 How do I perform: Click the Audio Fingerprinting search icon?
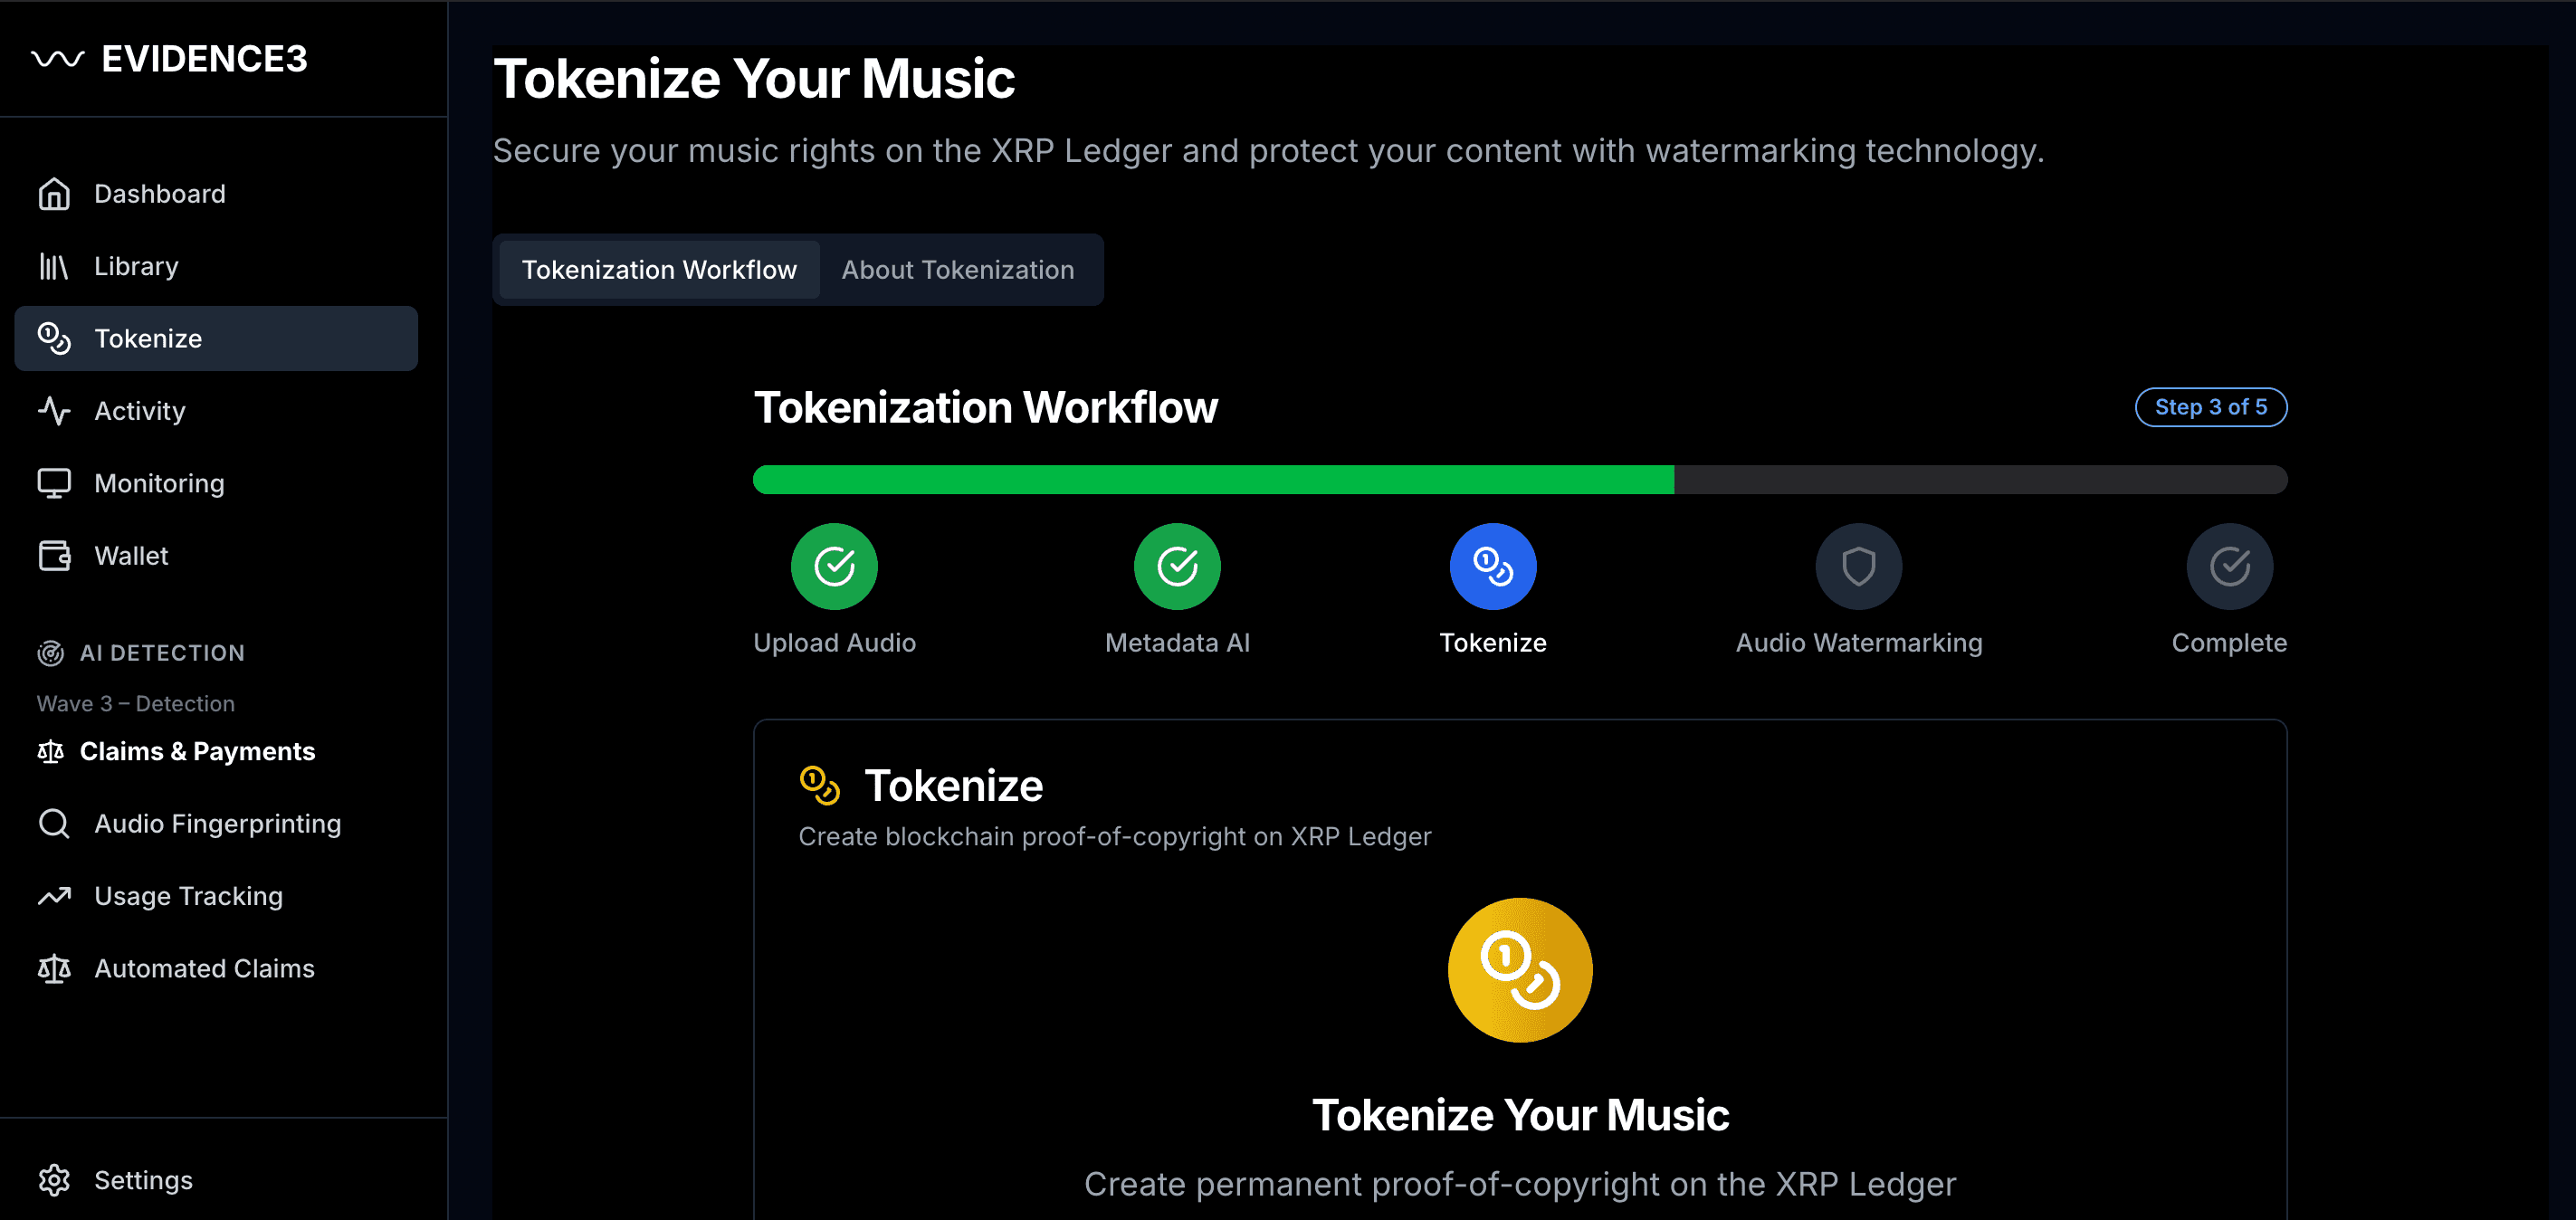[x=54, y=824]
